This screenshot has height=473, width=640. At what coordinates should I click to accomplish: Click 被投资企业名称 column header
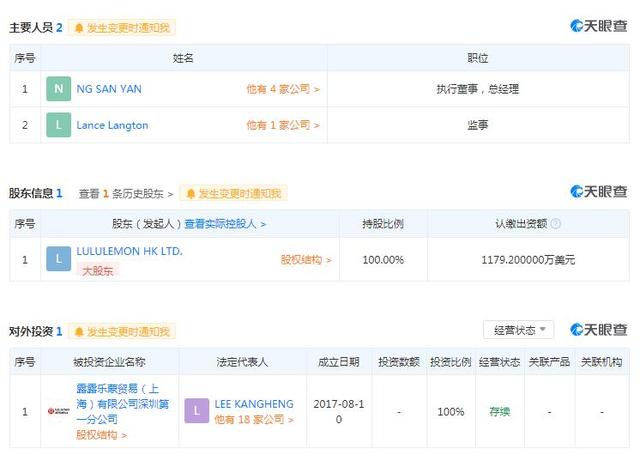[109, 362]
